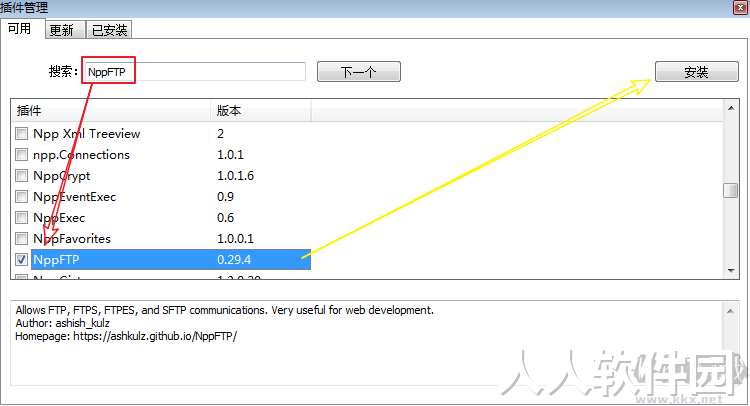Tick the NppExec checkbox
This screenshot has height=406, width=750.
(x=21, y=218)
